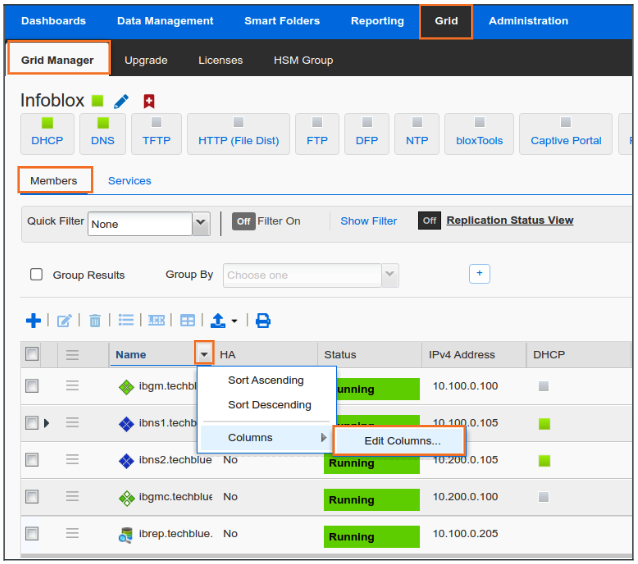Image resolution: width=638 pixels, height=564 pixels.
Task: Click the Show Filter link
Action: (x=368, y=221)
